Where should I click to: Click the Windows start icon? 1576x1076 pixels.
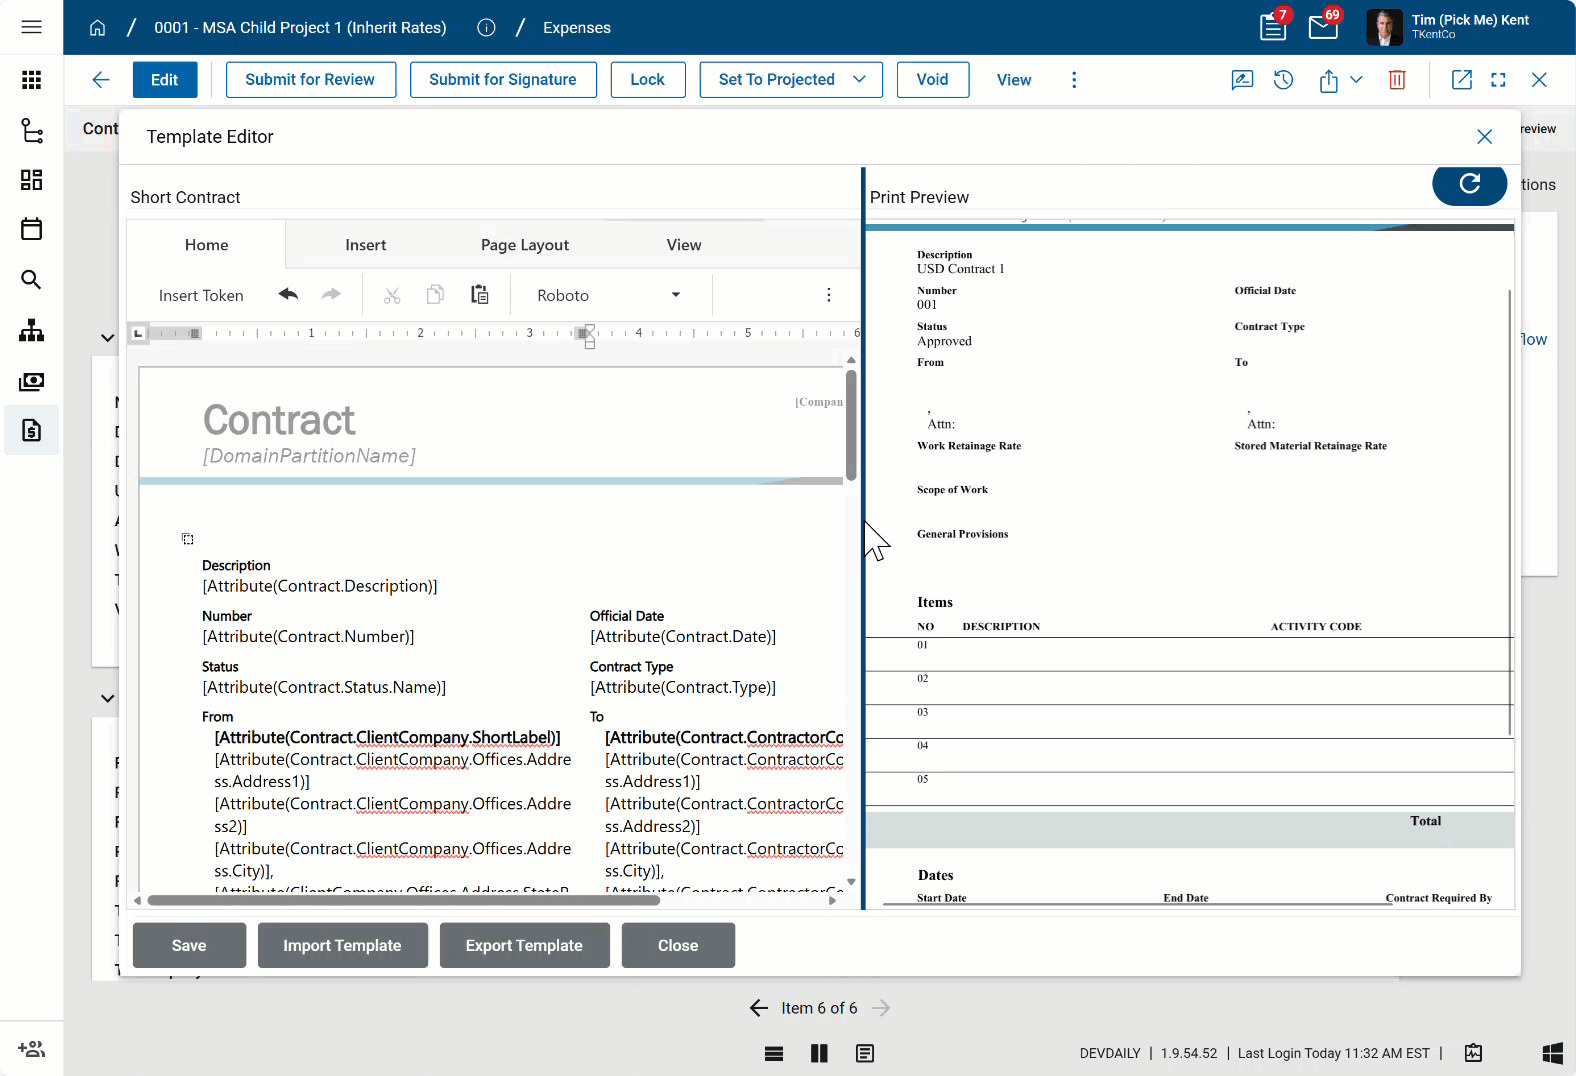(x=1552, y=1053)
